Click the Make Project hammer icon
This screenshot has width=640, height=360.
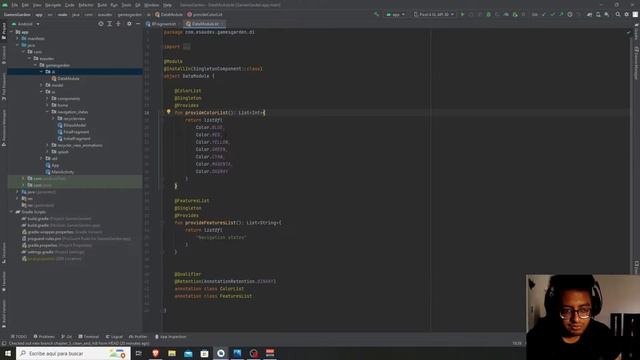click(376, 14)
